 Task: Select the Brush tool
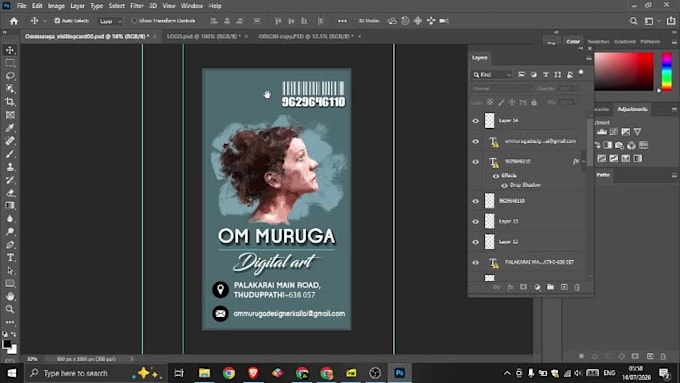coord(10,154)
